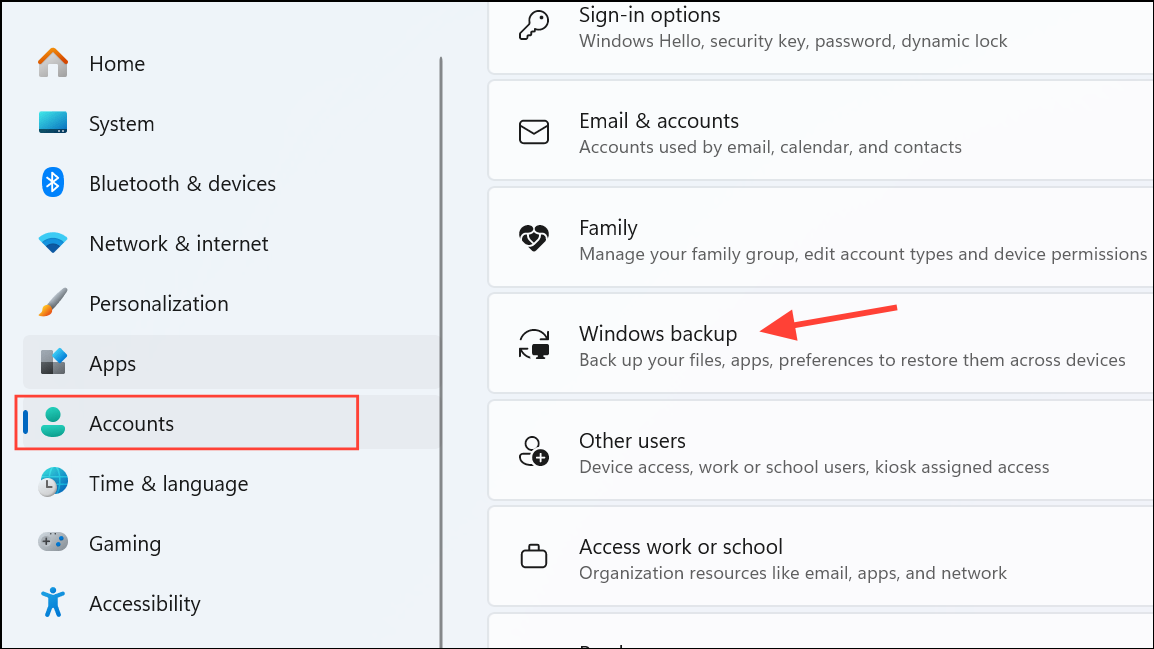Click the Bluetooth & devices icon
The width and height of the screenshot is (1154, 649).
point(52,183)
